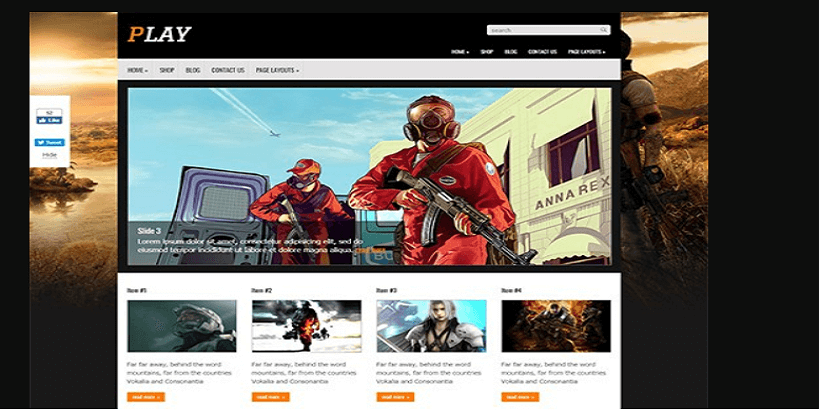Open the Item #3 thumbnail image
The width and height of the screenshot is (820, 410).
tap(431, 326)
